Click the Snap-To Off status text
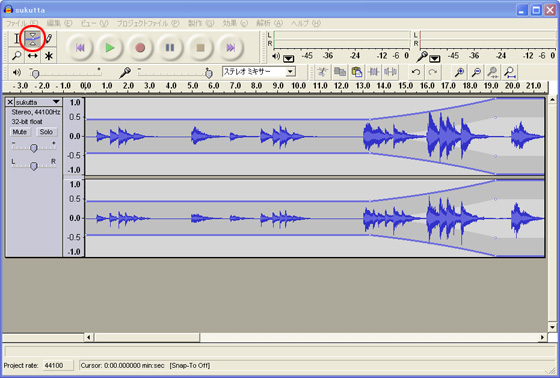 pyautogui.click(x=190, y=365)
